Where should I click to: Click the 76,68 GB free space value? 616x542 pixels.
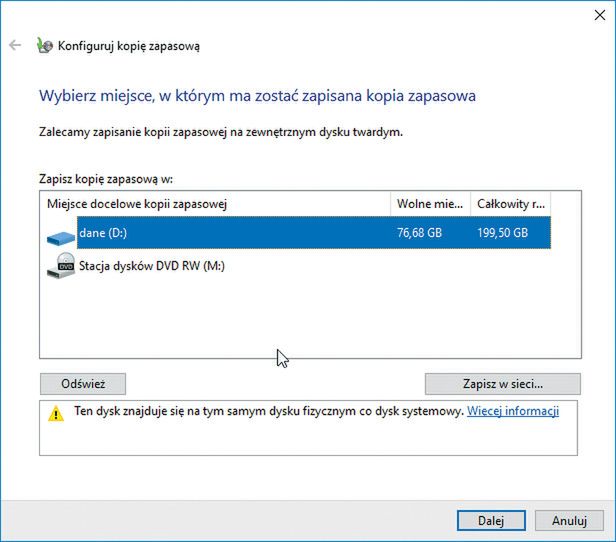[x=419, y=233]
